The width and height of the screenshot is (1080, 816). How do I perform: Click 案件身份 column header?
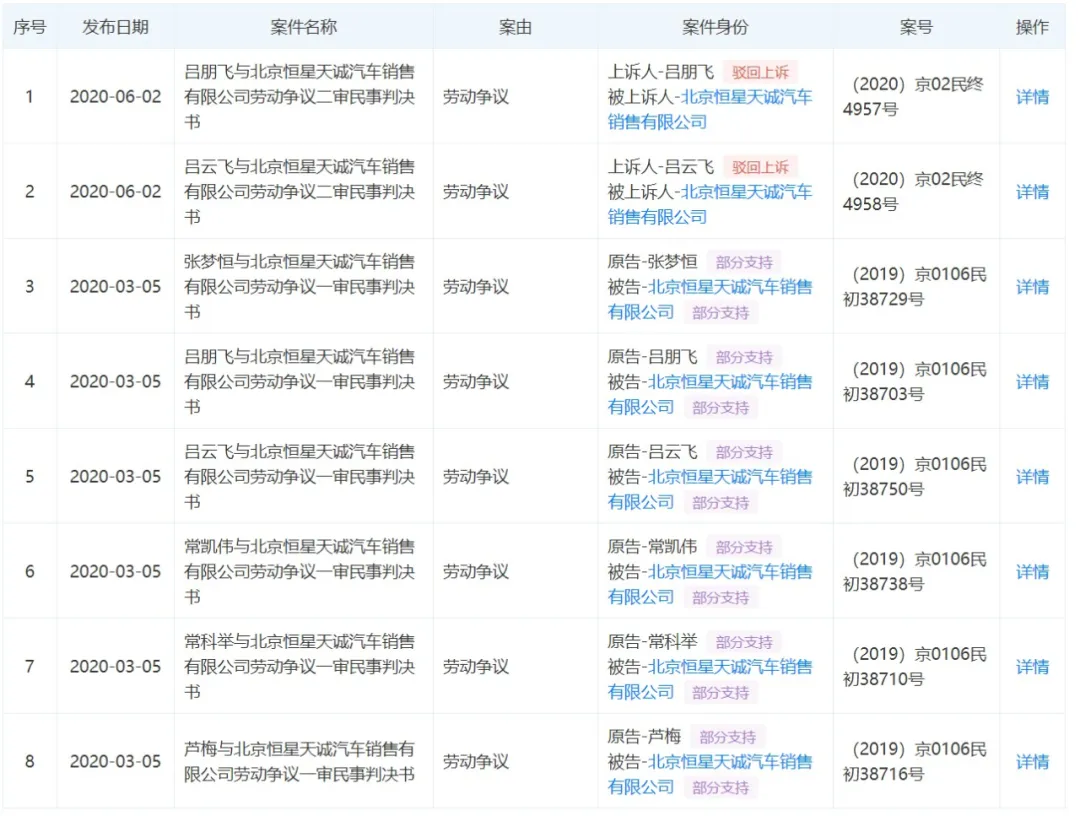tap(715, 27)
